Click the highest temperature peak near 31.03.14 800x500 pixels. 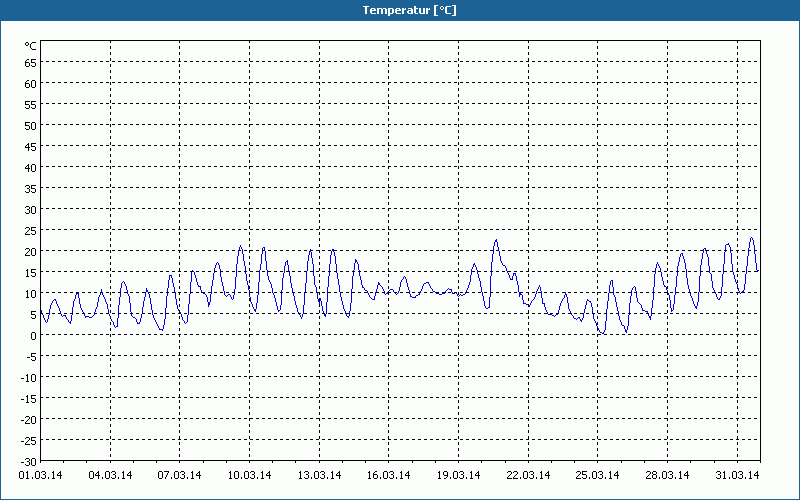pyautogui.click(x=751, y=238)
